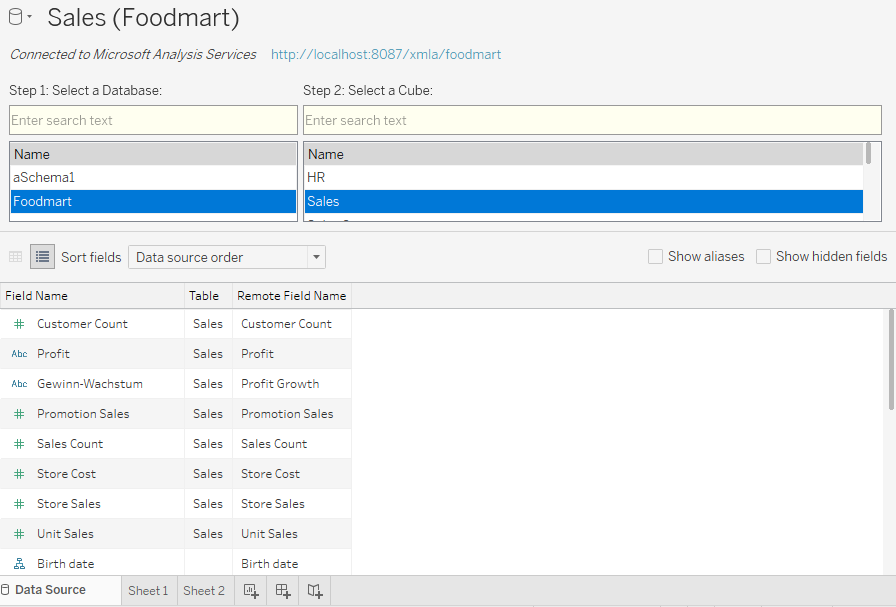
Task: Switch to the metadata list view icon
Action: click(42, 257)
